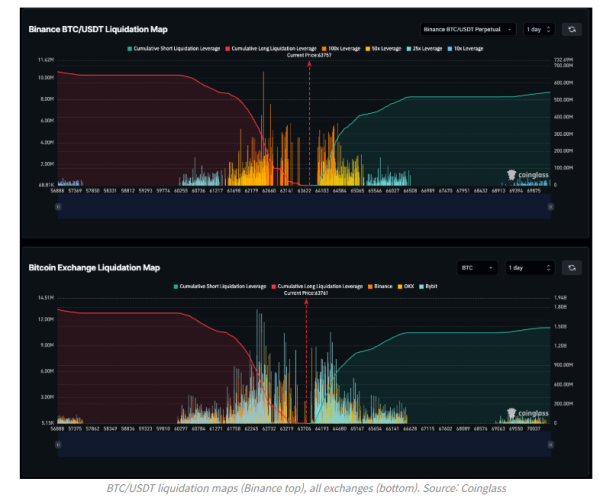This screenshot has width=600, height=498.
Task: Open bottom chart 1 day timeframe dropdown
Action: point(529,268)
